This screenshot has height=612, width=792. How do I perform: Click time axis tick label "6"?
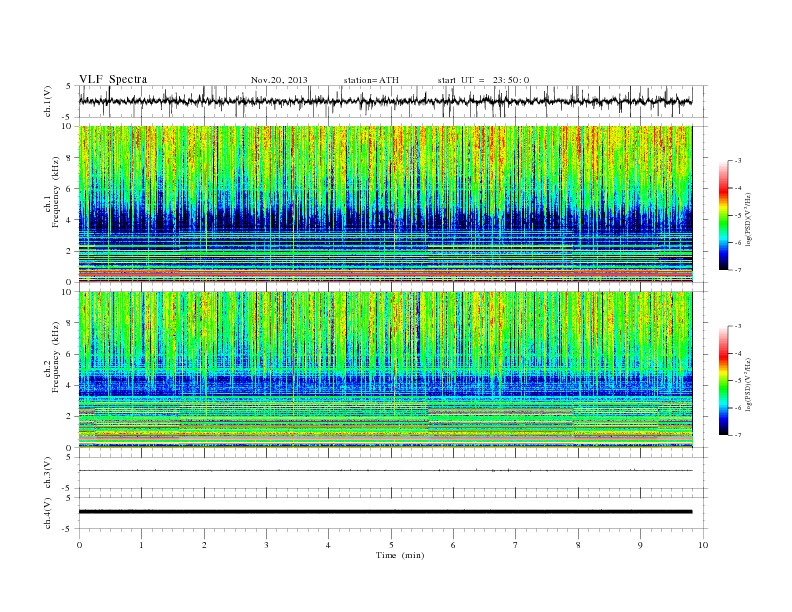click(x=453, y=545)
